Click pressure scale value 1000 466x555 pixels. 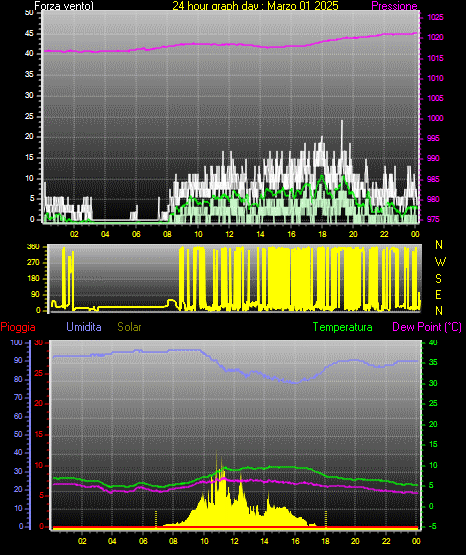tap(435, 118)
